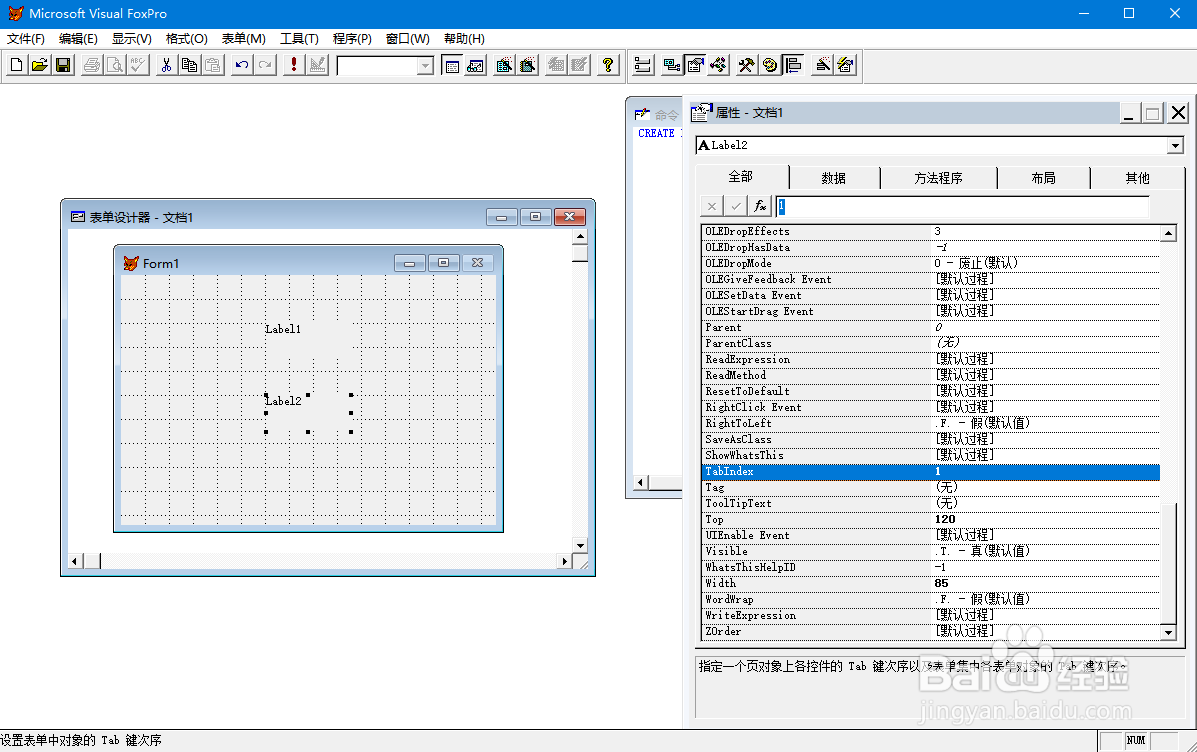
Task: Open the Data Environment icon
Action: click(x=672, y=65)
